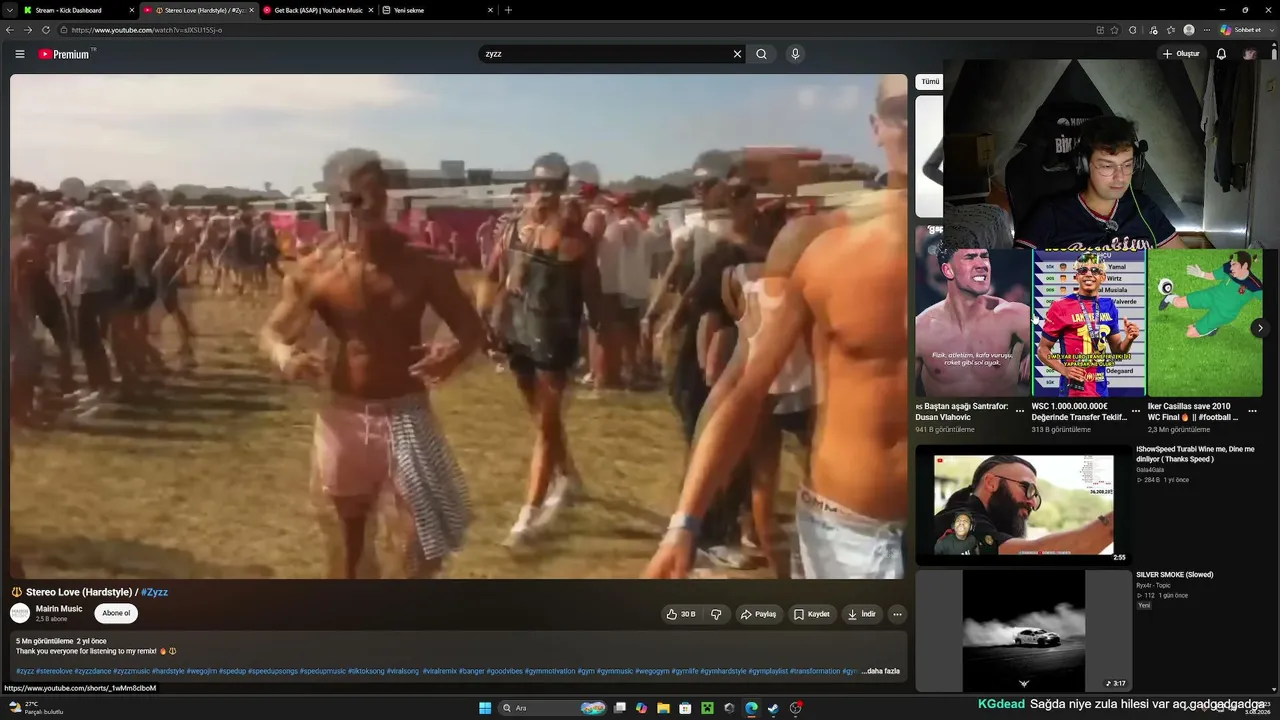Expand the browser tab list dropdown
This screenshot has width=1280, height=720.
coord(9,10)
